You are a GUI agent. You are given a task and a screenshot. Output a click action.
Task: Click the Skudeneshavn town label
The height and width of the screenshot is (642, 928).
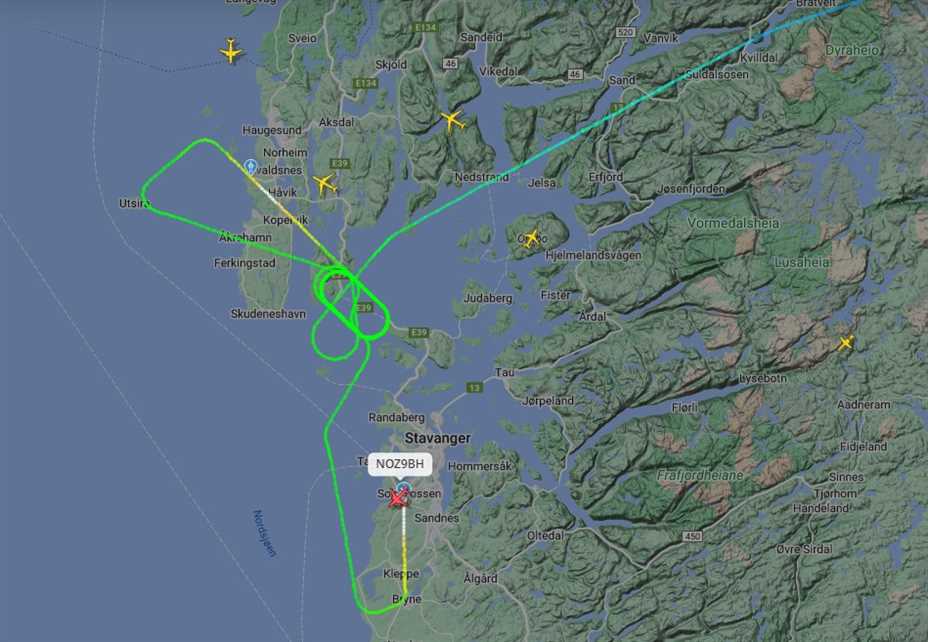[268, 314]
